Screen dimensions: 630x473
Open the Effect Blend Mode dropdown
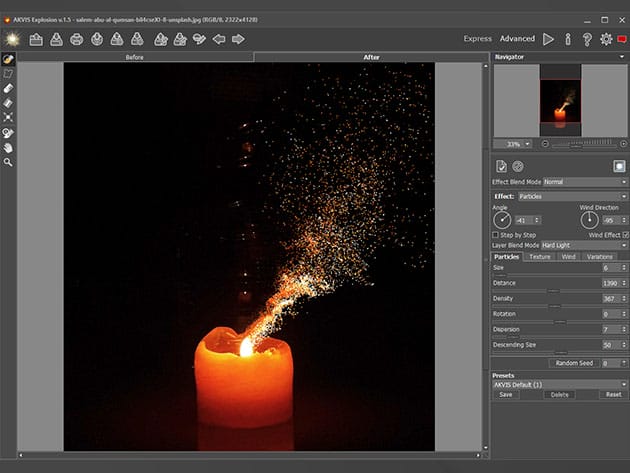pyautogui.click(x=583, y=182)
